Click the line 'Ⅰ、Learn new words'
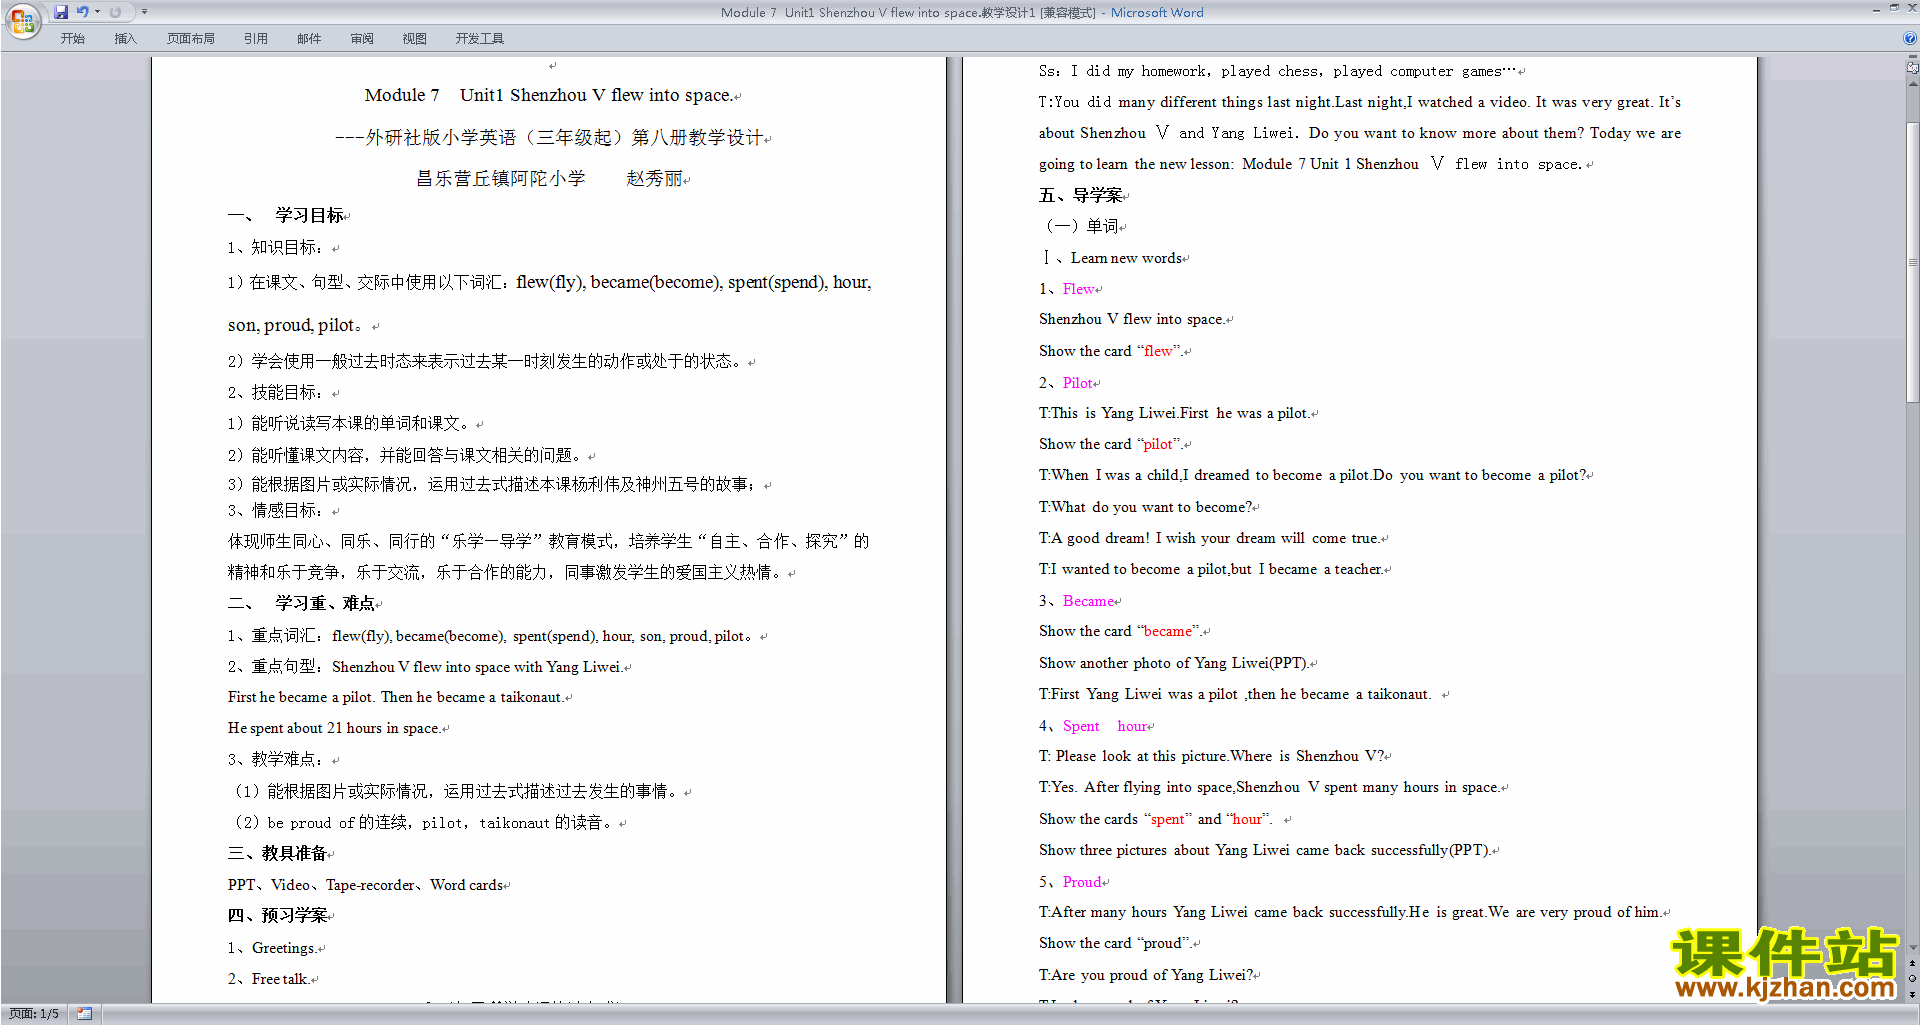The image size is (1920, 1025). pos(1111,258)
